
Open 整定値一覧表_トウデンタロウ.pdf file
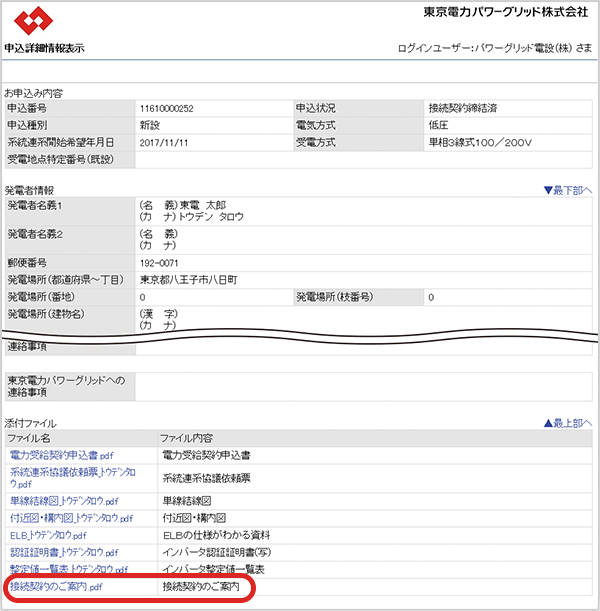(69, 569)
